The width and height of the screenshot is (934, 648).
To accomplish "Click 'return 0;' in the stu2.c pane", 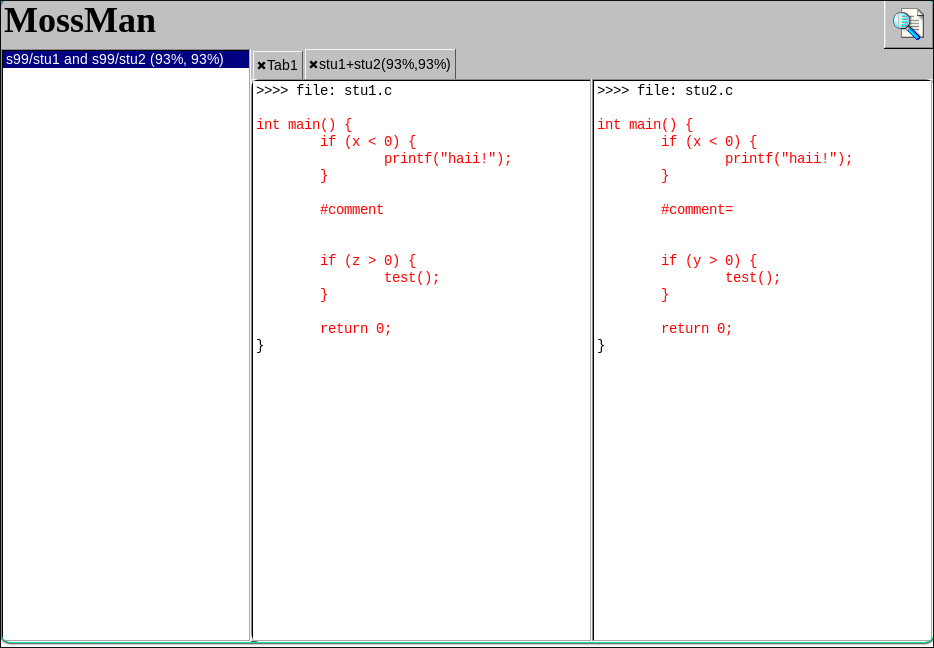I will click(x=696, y=329).
